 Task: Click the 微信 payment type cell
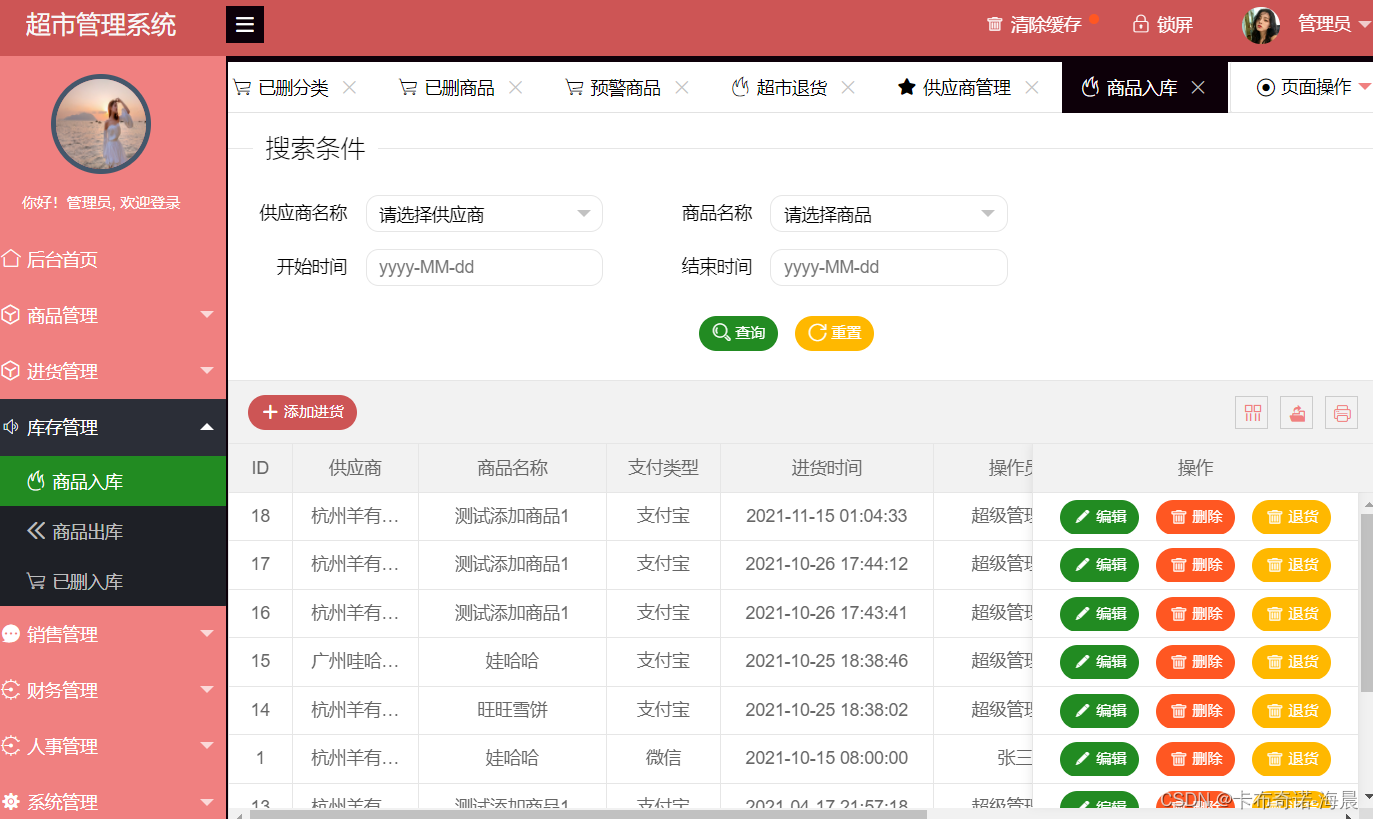(663, 758)
